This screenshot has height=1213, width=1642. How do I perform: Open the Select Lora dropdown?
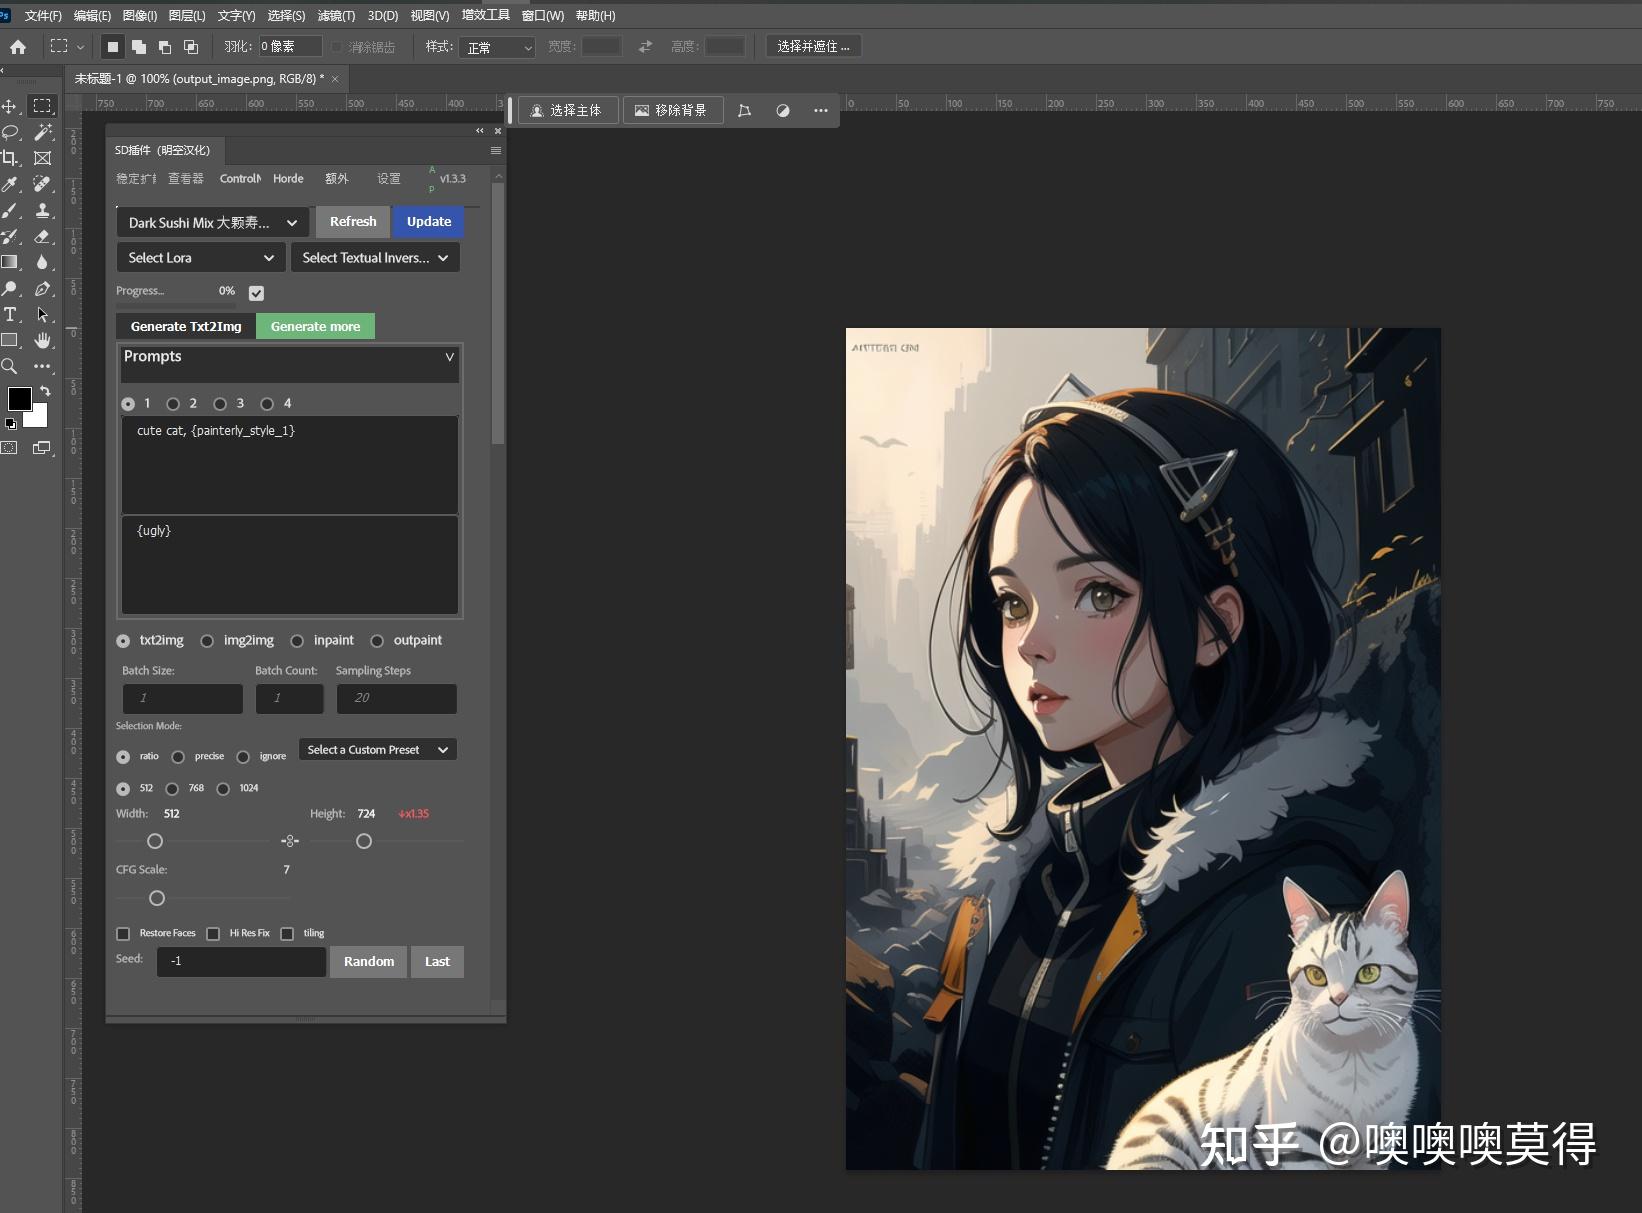click(200, 257)
